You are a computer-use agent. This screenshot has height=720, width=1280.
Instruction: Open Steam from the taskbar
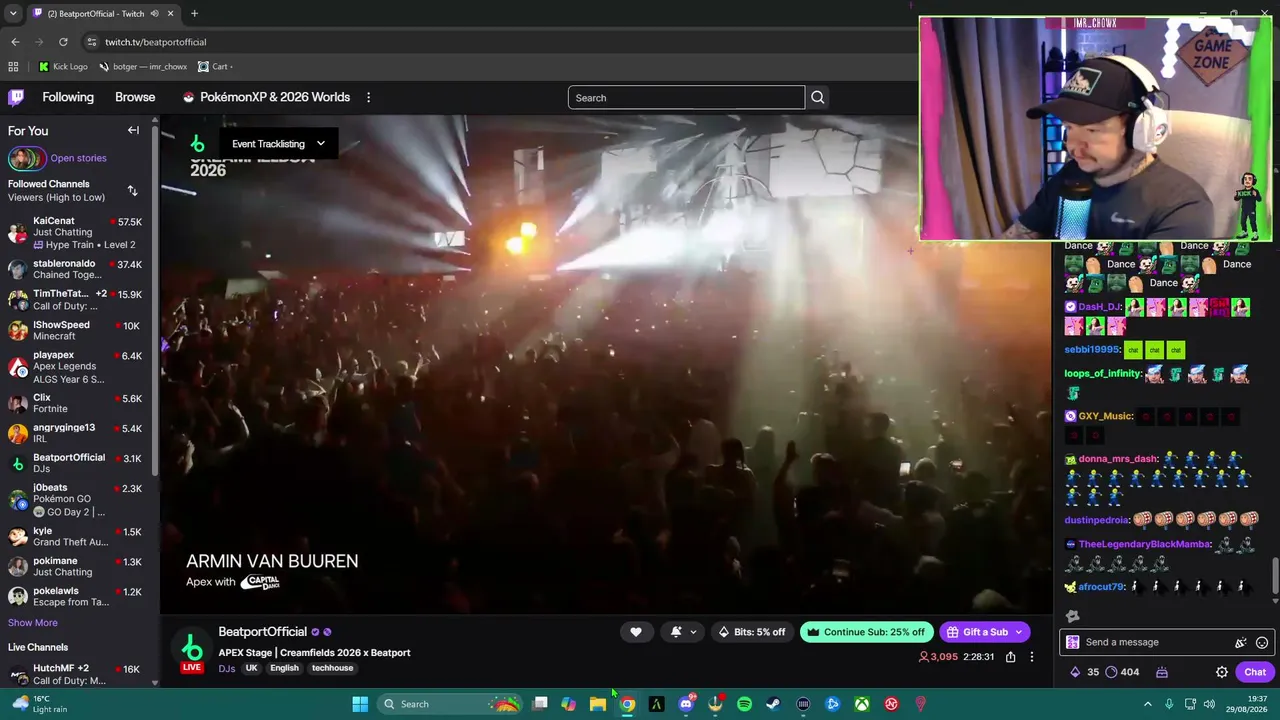click(773, 704)
